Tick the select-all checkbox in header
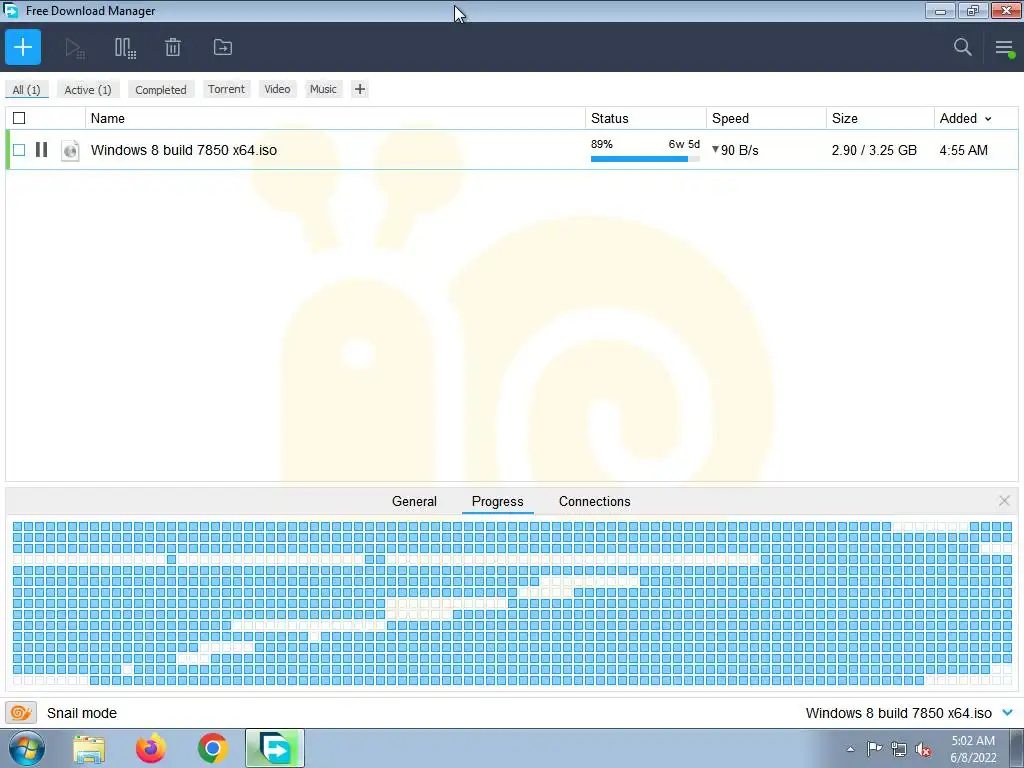 [19, 118]
